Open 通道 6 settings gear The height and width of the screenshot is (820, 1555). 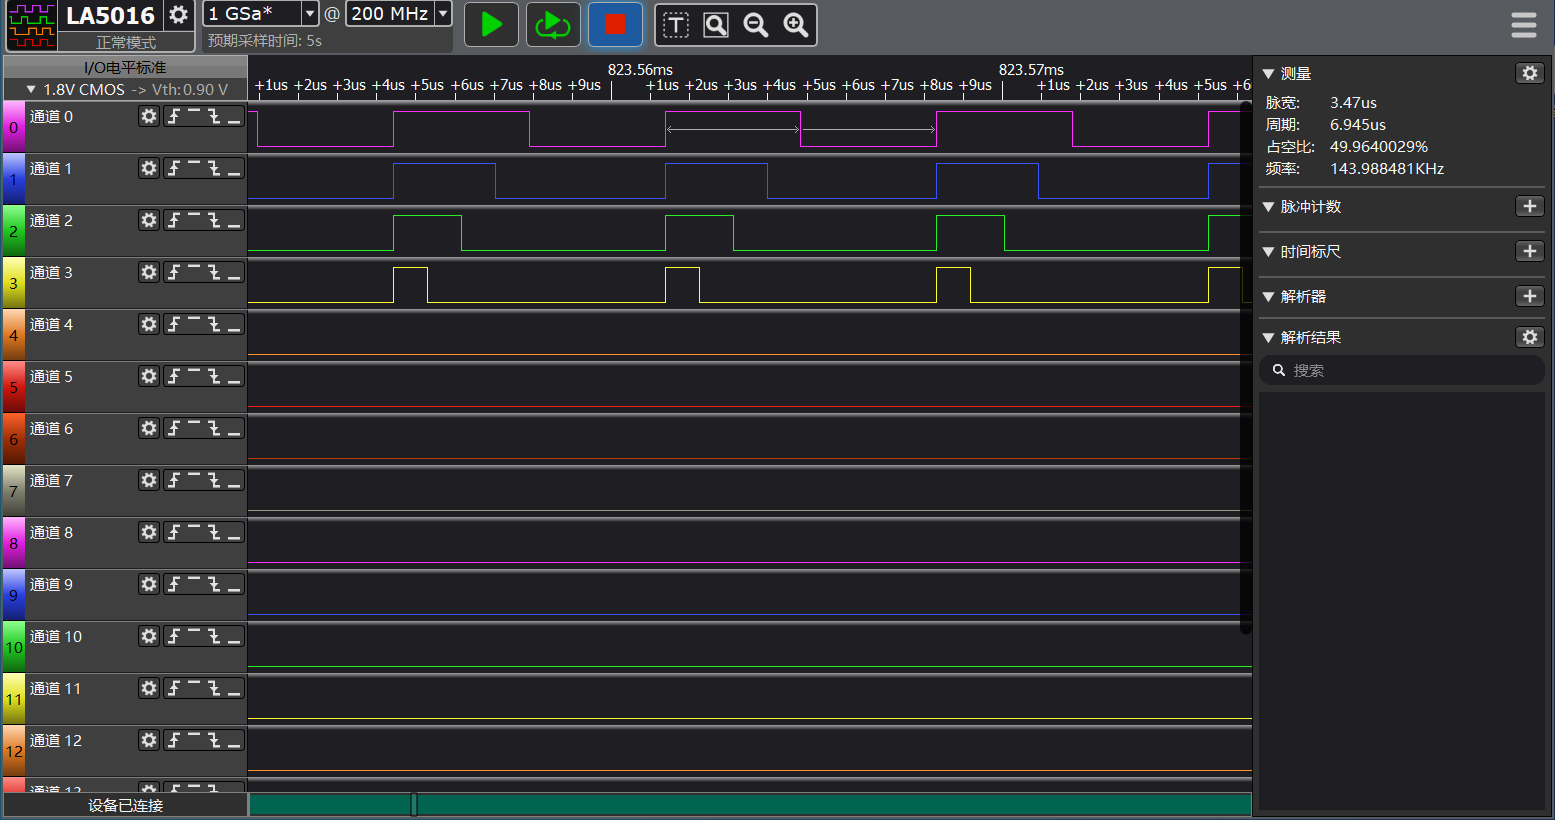click(149, 428)
